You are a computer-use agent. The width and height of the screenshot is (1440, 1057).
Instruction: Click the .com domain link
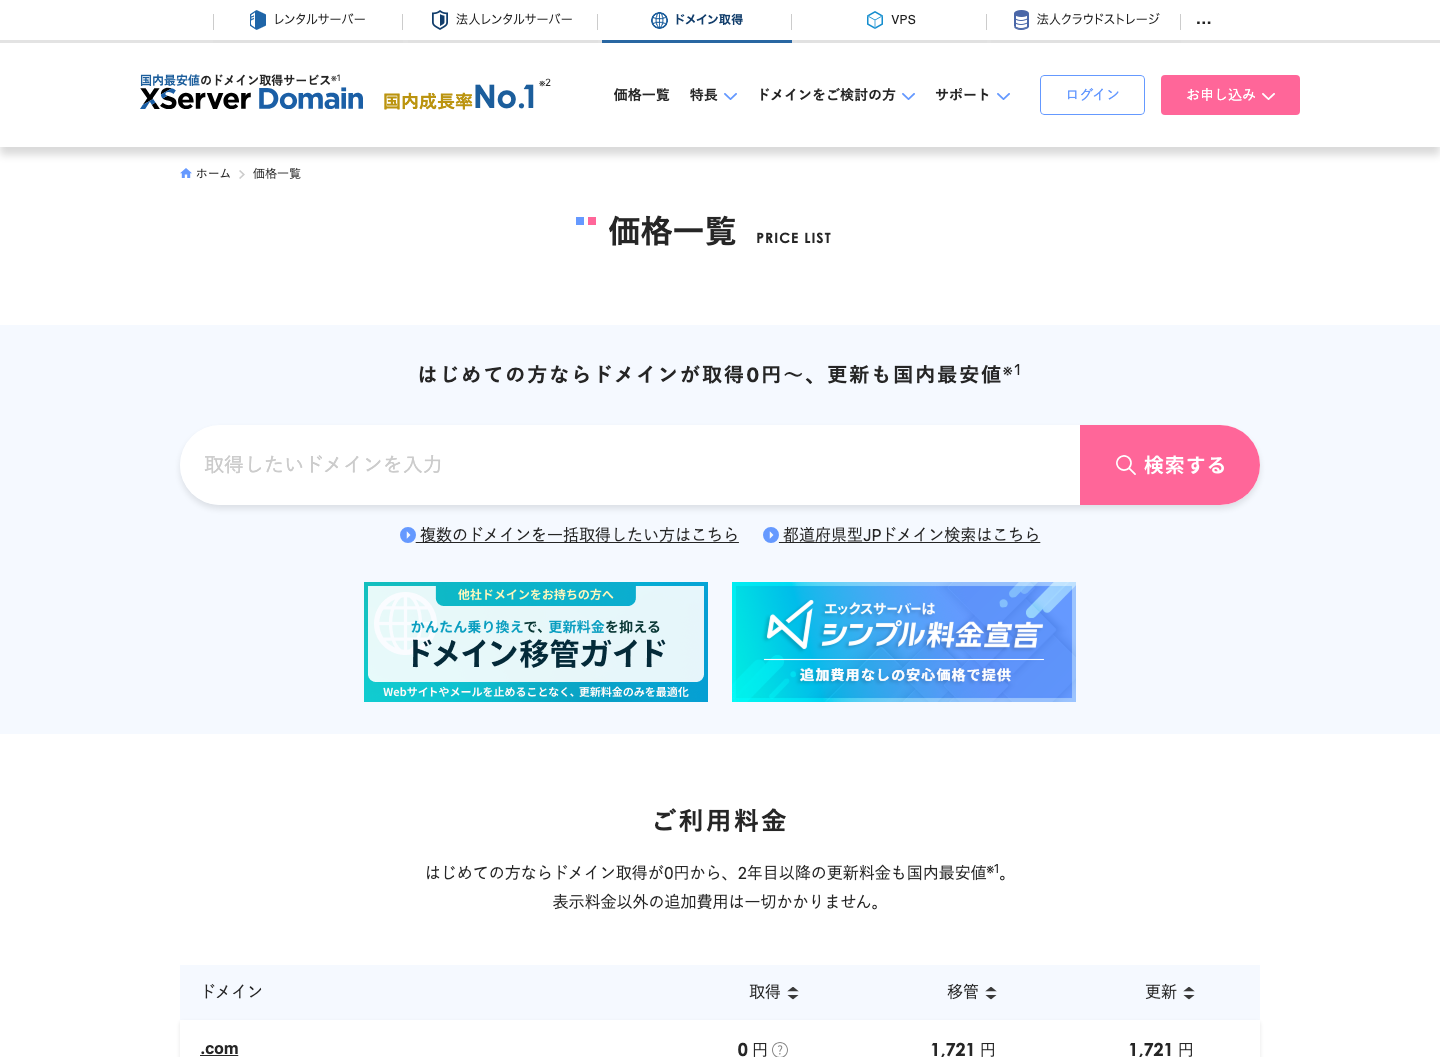(x=219, y=1048)
